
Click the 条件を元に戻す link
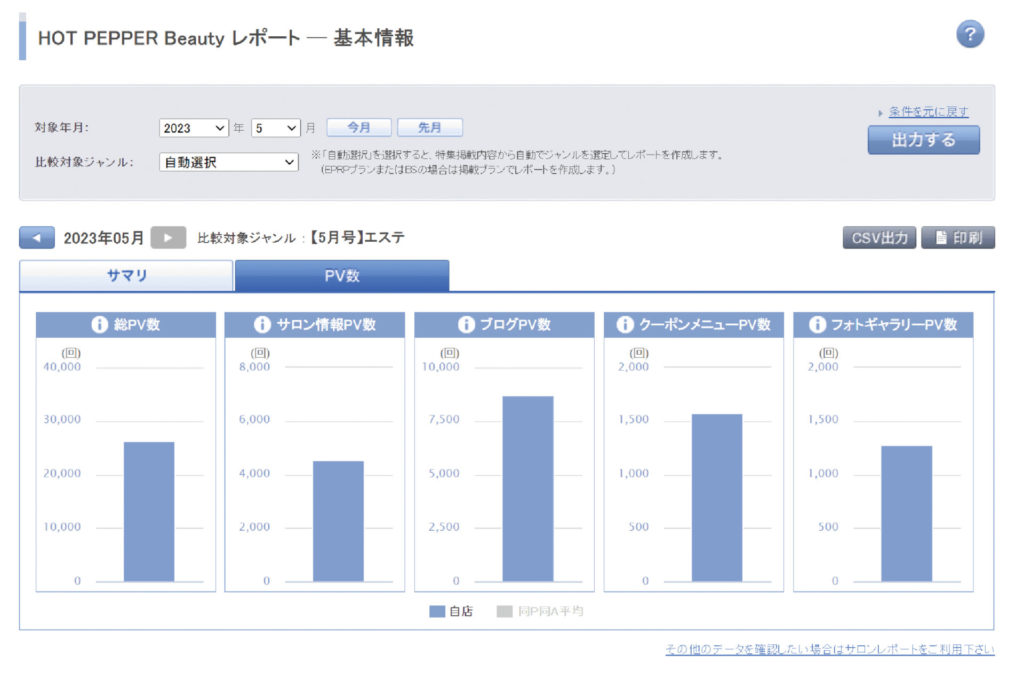tap(928, 112)
